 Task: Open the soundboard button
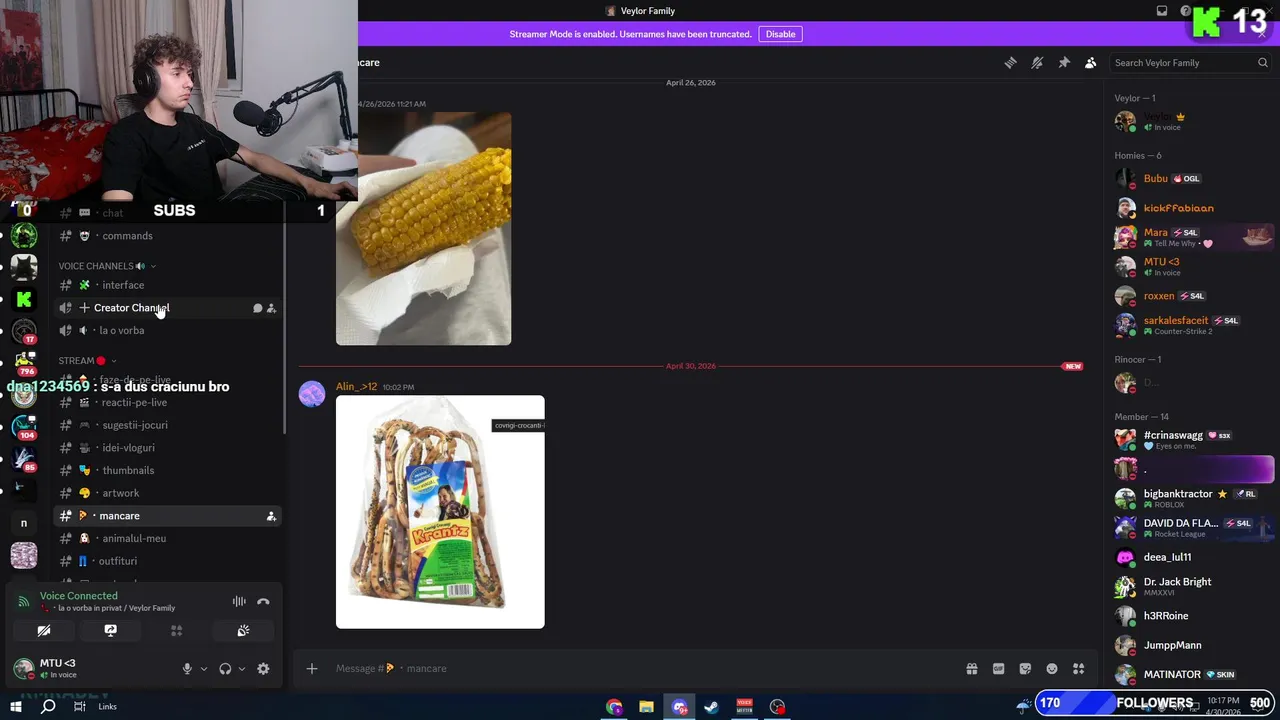click(x=243, y=631)
